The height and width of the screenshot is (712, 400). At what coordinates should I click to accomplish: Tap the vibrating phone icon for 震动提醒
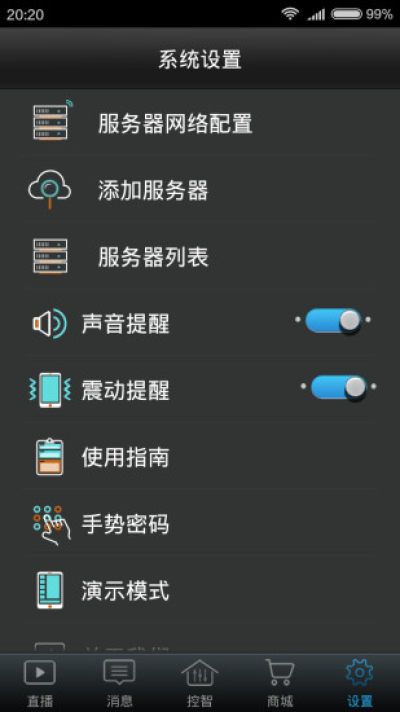[50, 390]
